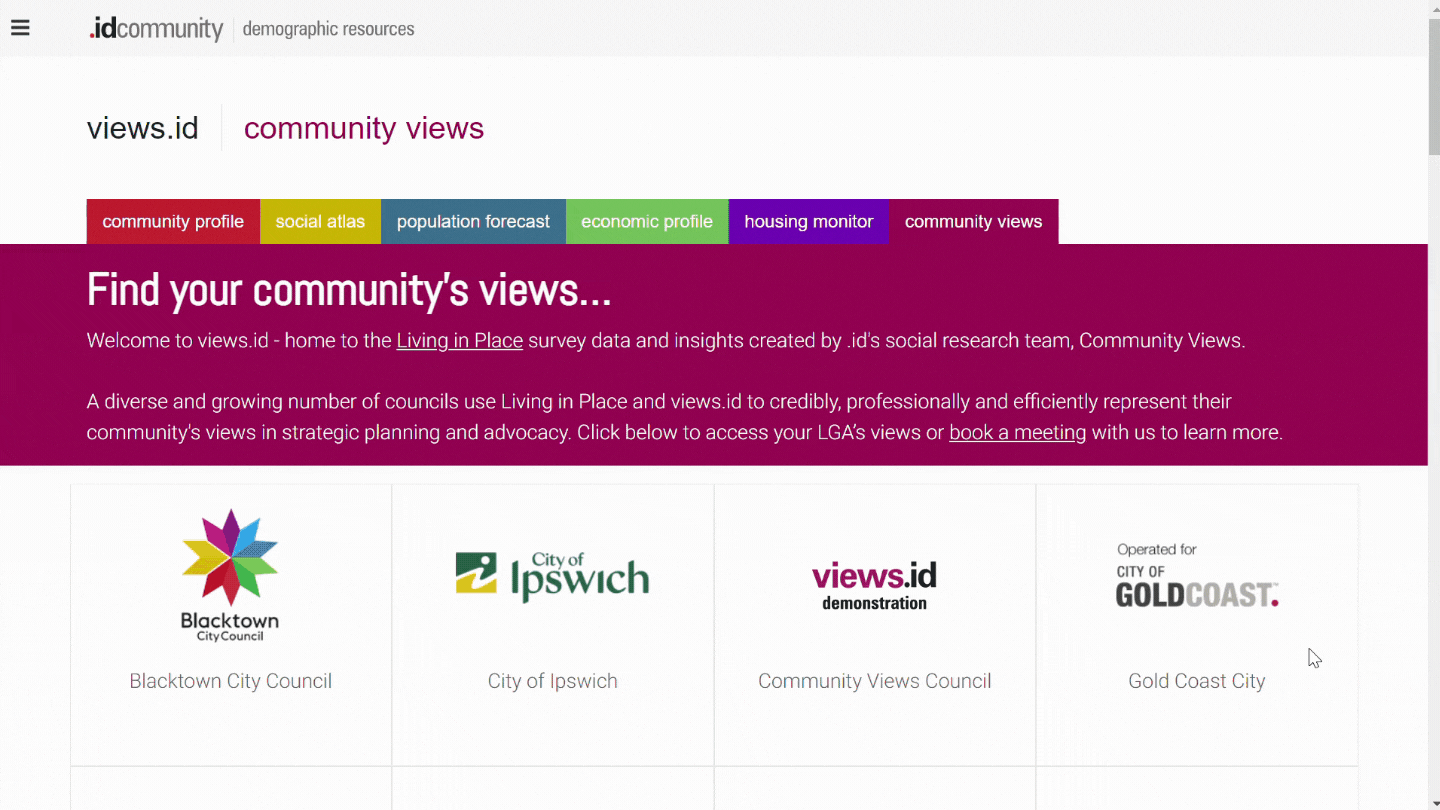Follow the Living in Place link

tap(459, 341)
